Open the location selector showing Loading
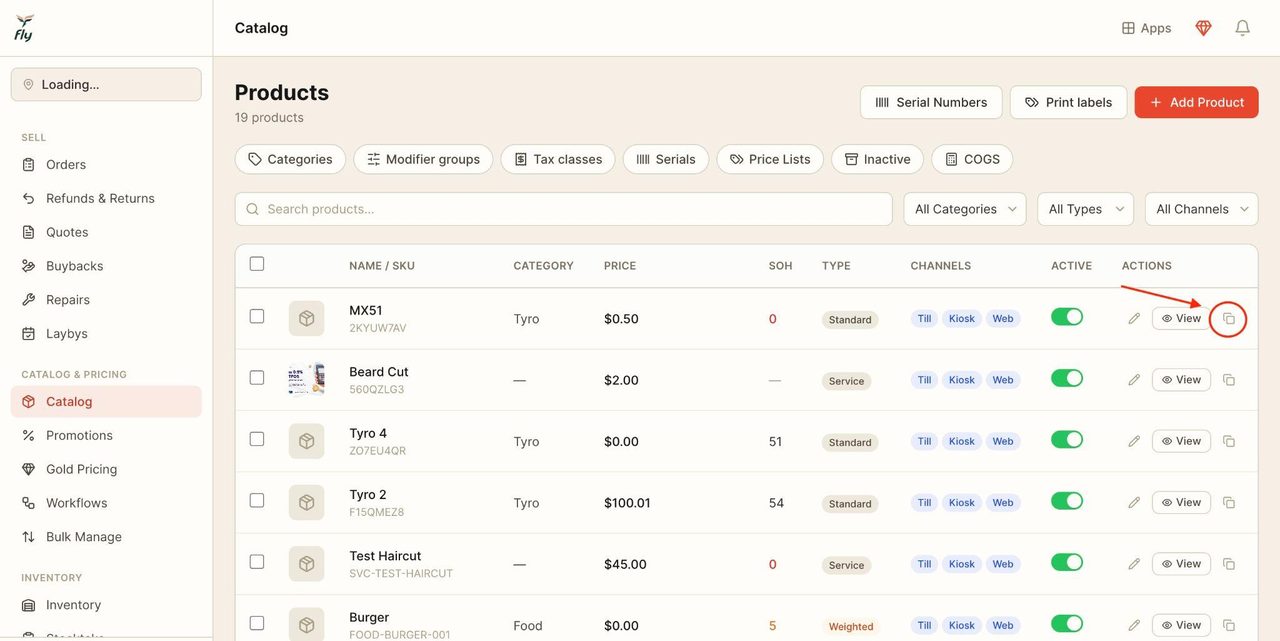This screenshot has height=641, width=1280. click(x=106, y=85)
